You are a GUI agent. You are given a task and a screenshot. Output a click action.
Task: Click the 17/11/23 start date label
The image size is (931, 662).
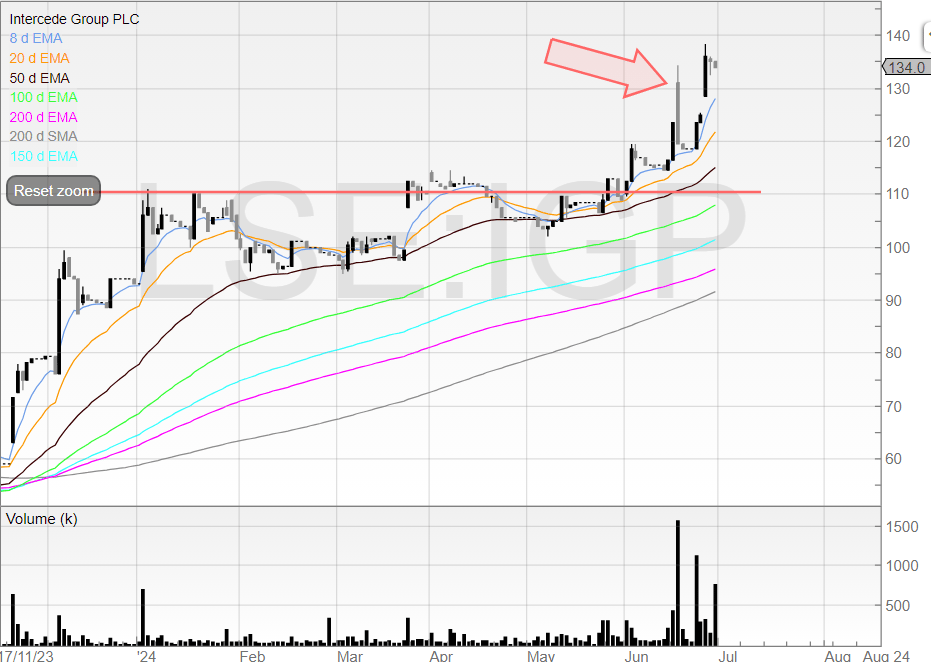(27, 655)
